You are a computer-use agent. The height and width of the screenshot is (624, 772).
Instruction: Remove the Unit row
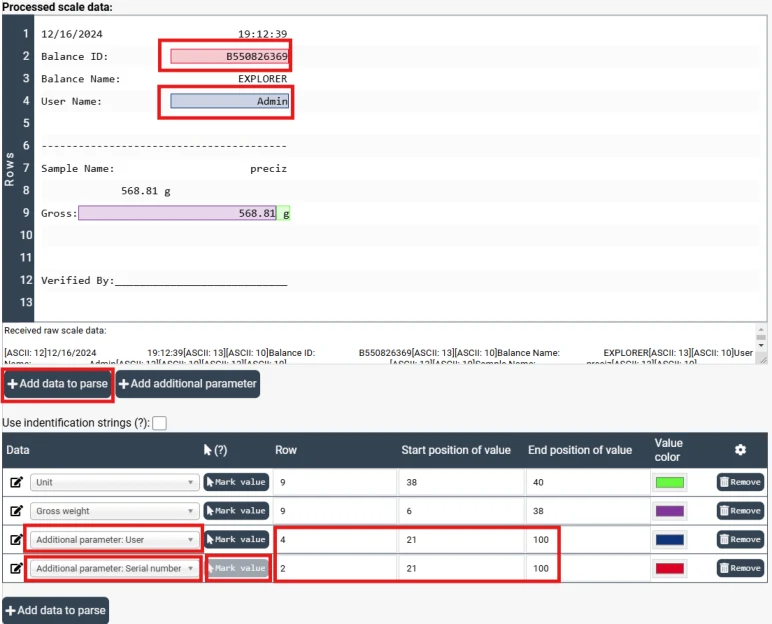point(740,482)
